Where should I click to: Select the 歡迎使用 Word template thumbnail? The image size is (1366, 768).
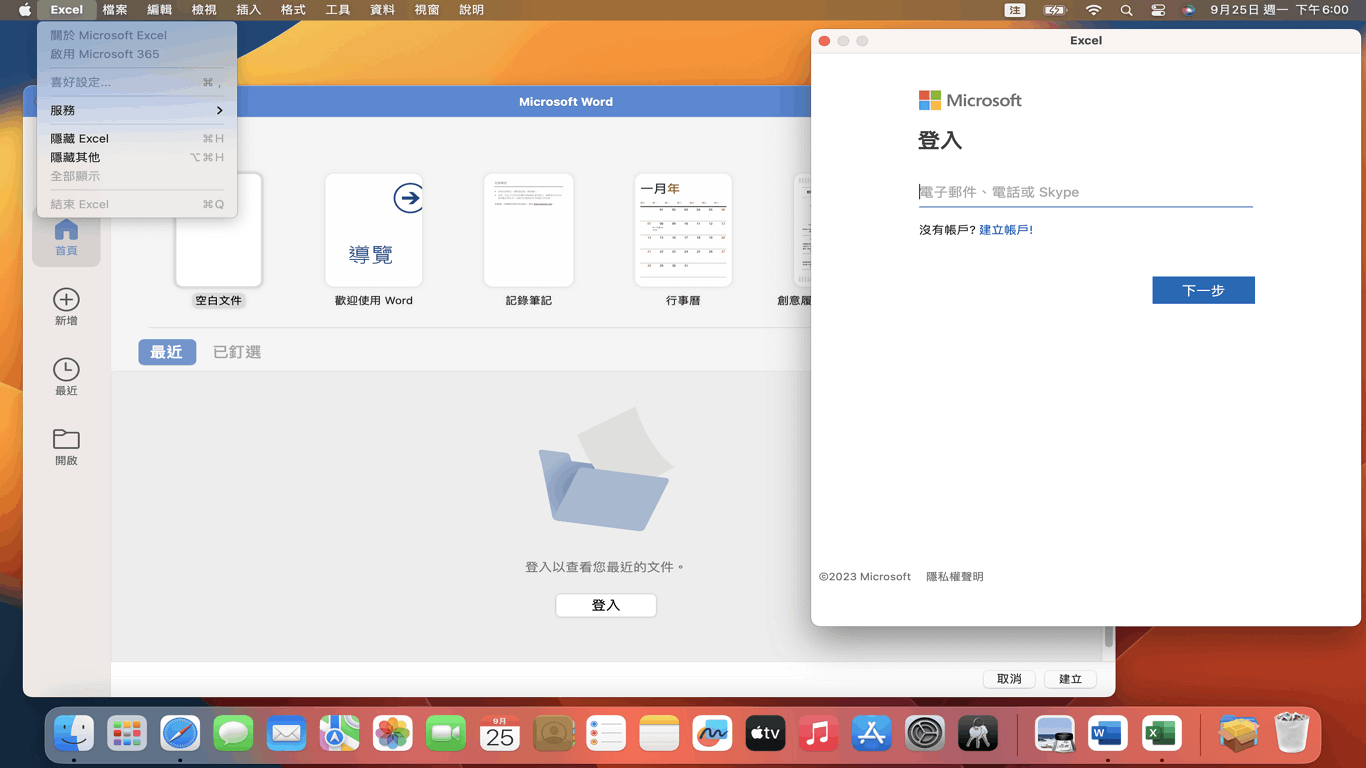pyautogui.click(x=374, y=230)
